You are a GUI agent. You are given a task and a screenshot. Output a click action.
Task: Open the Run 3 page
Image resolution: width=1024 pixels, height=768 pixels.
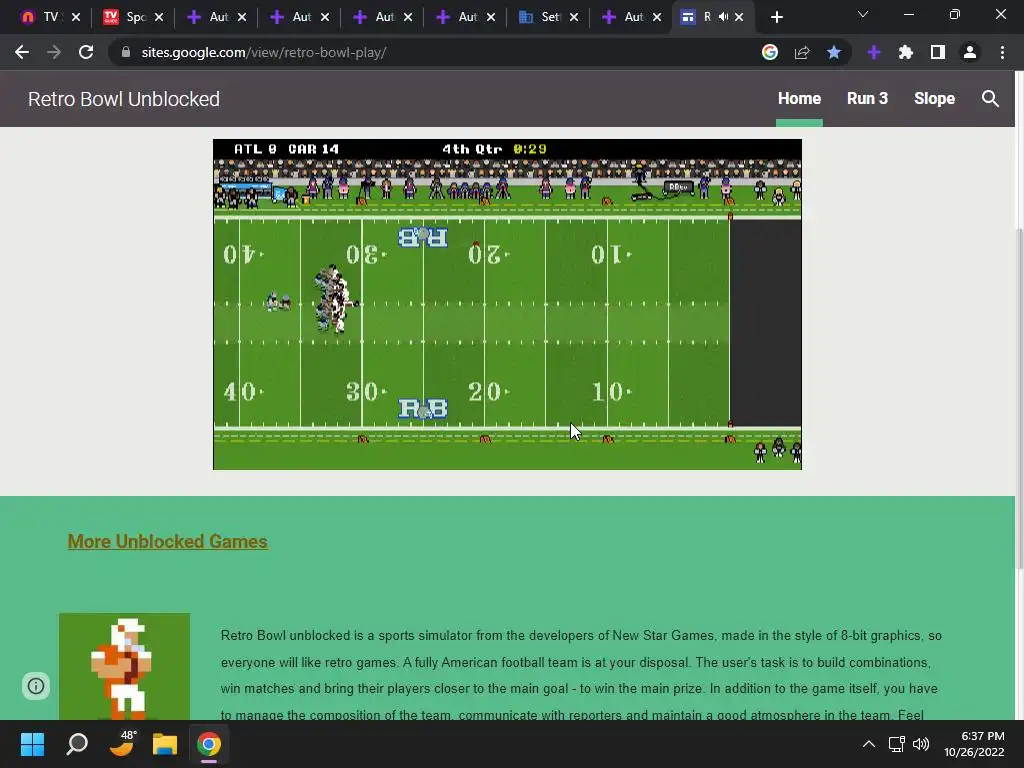click(x=867, y=99)
